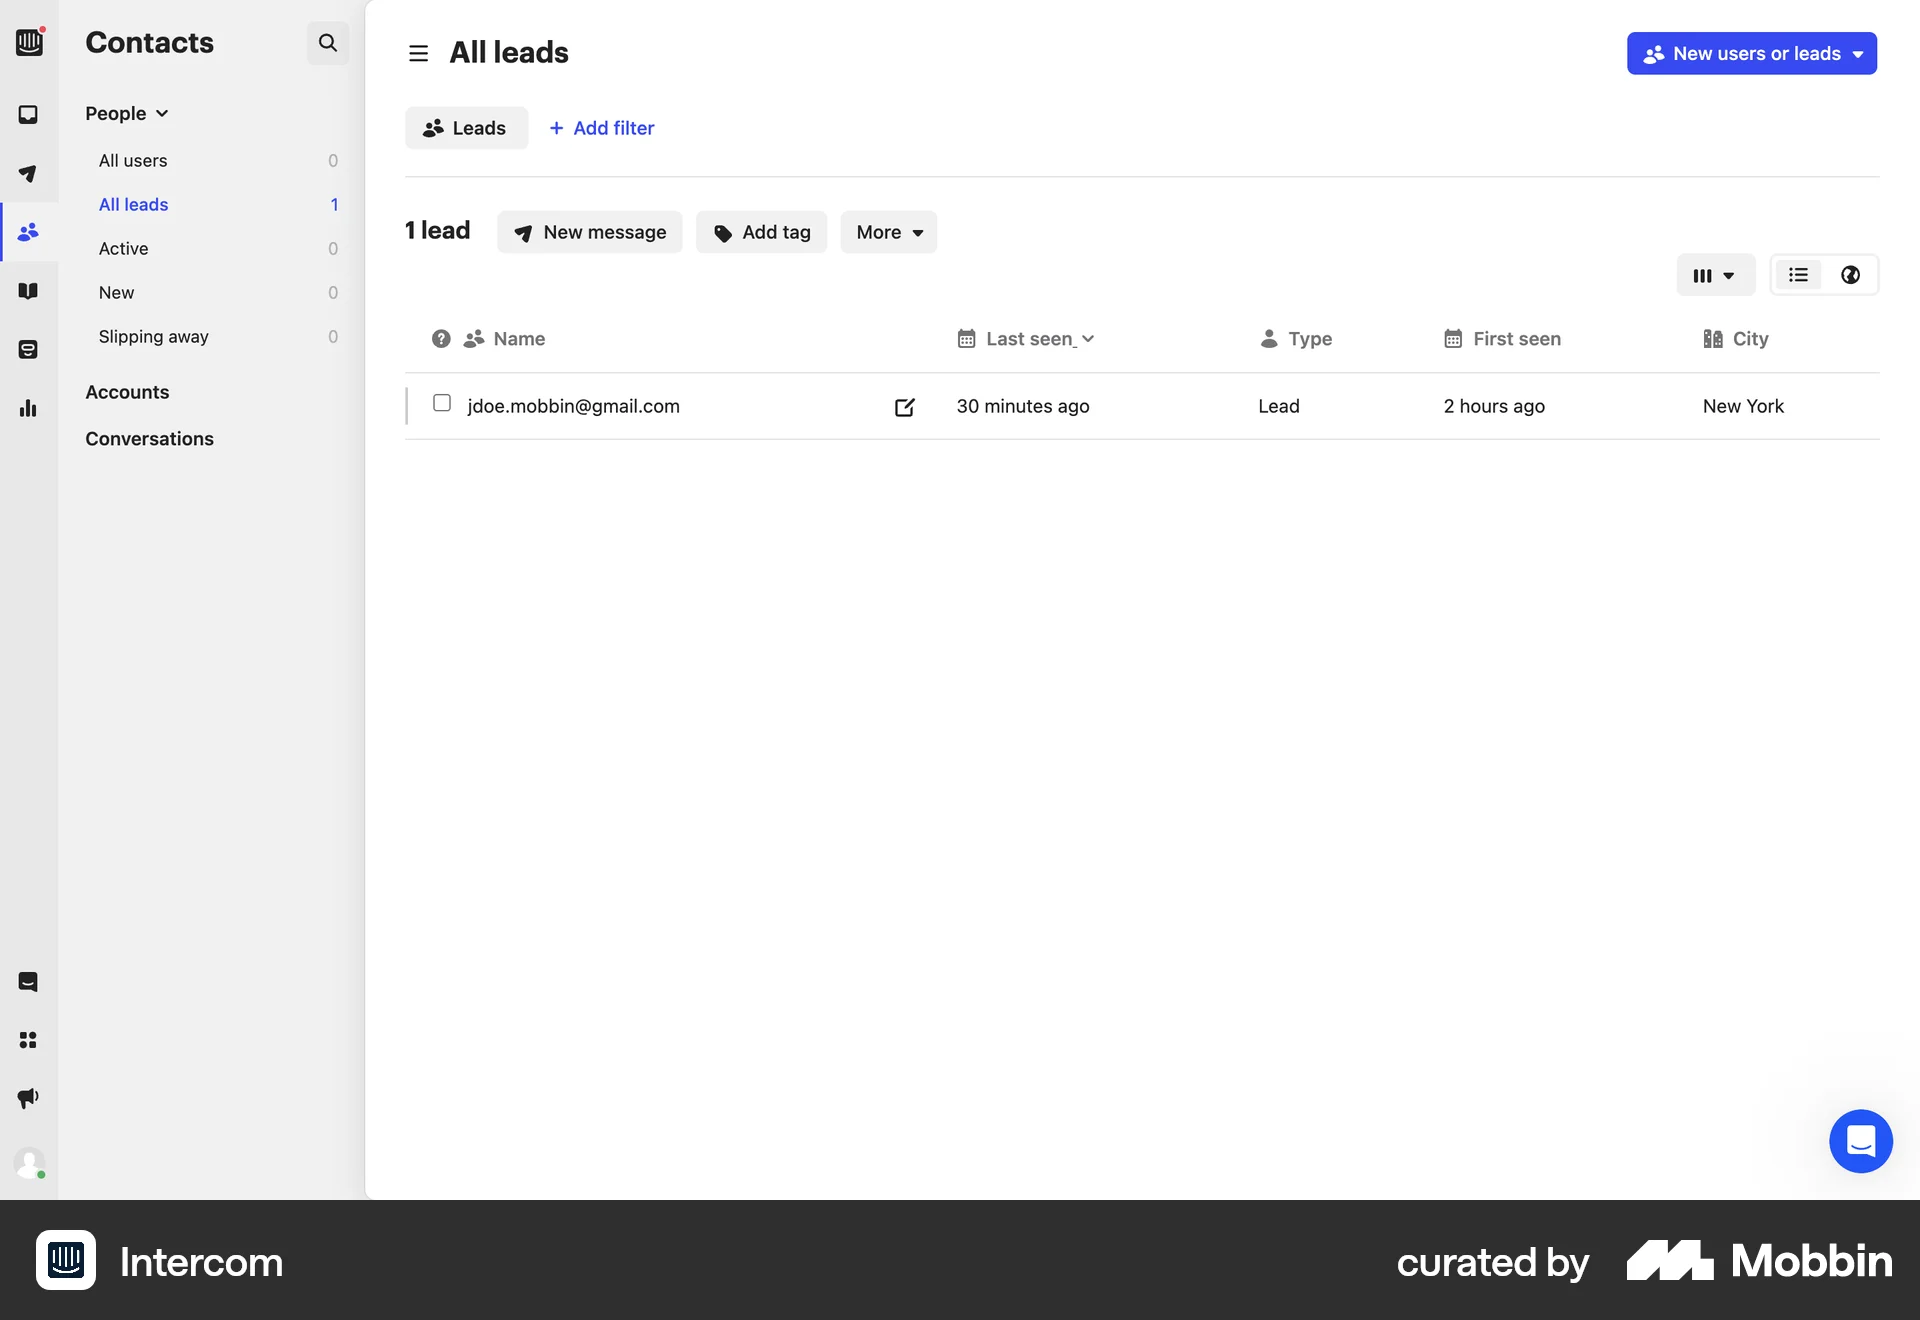1920x1320 pixels.
Task: Open the Contacts people icon in sidebar
Action: tap(29, 232)
